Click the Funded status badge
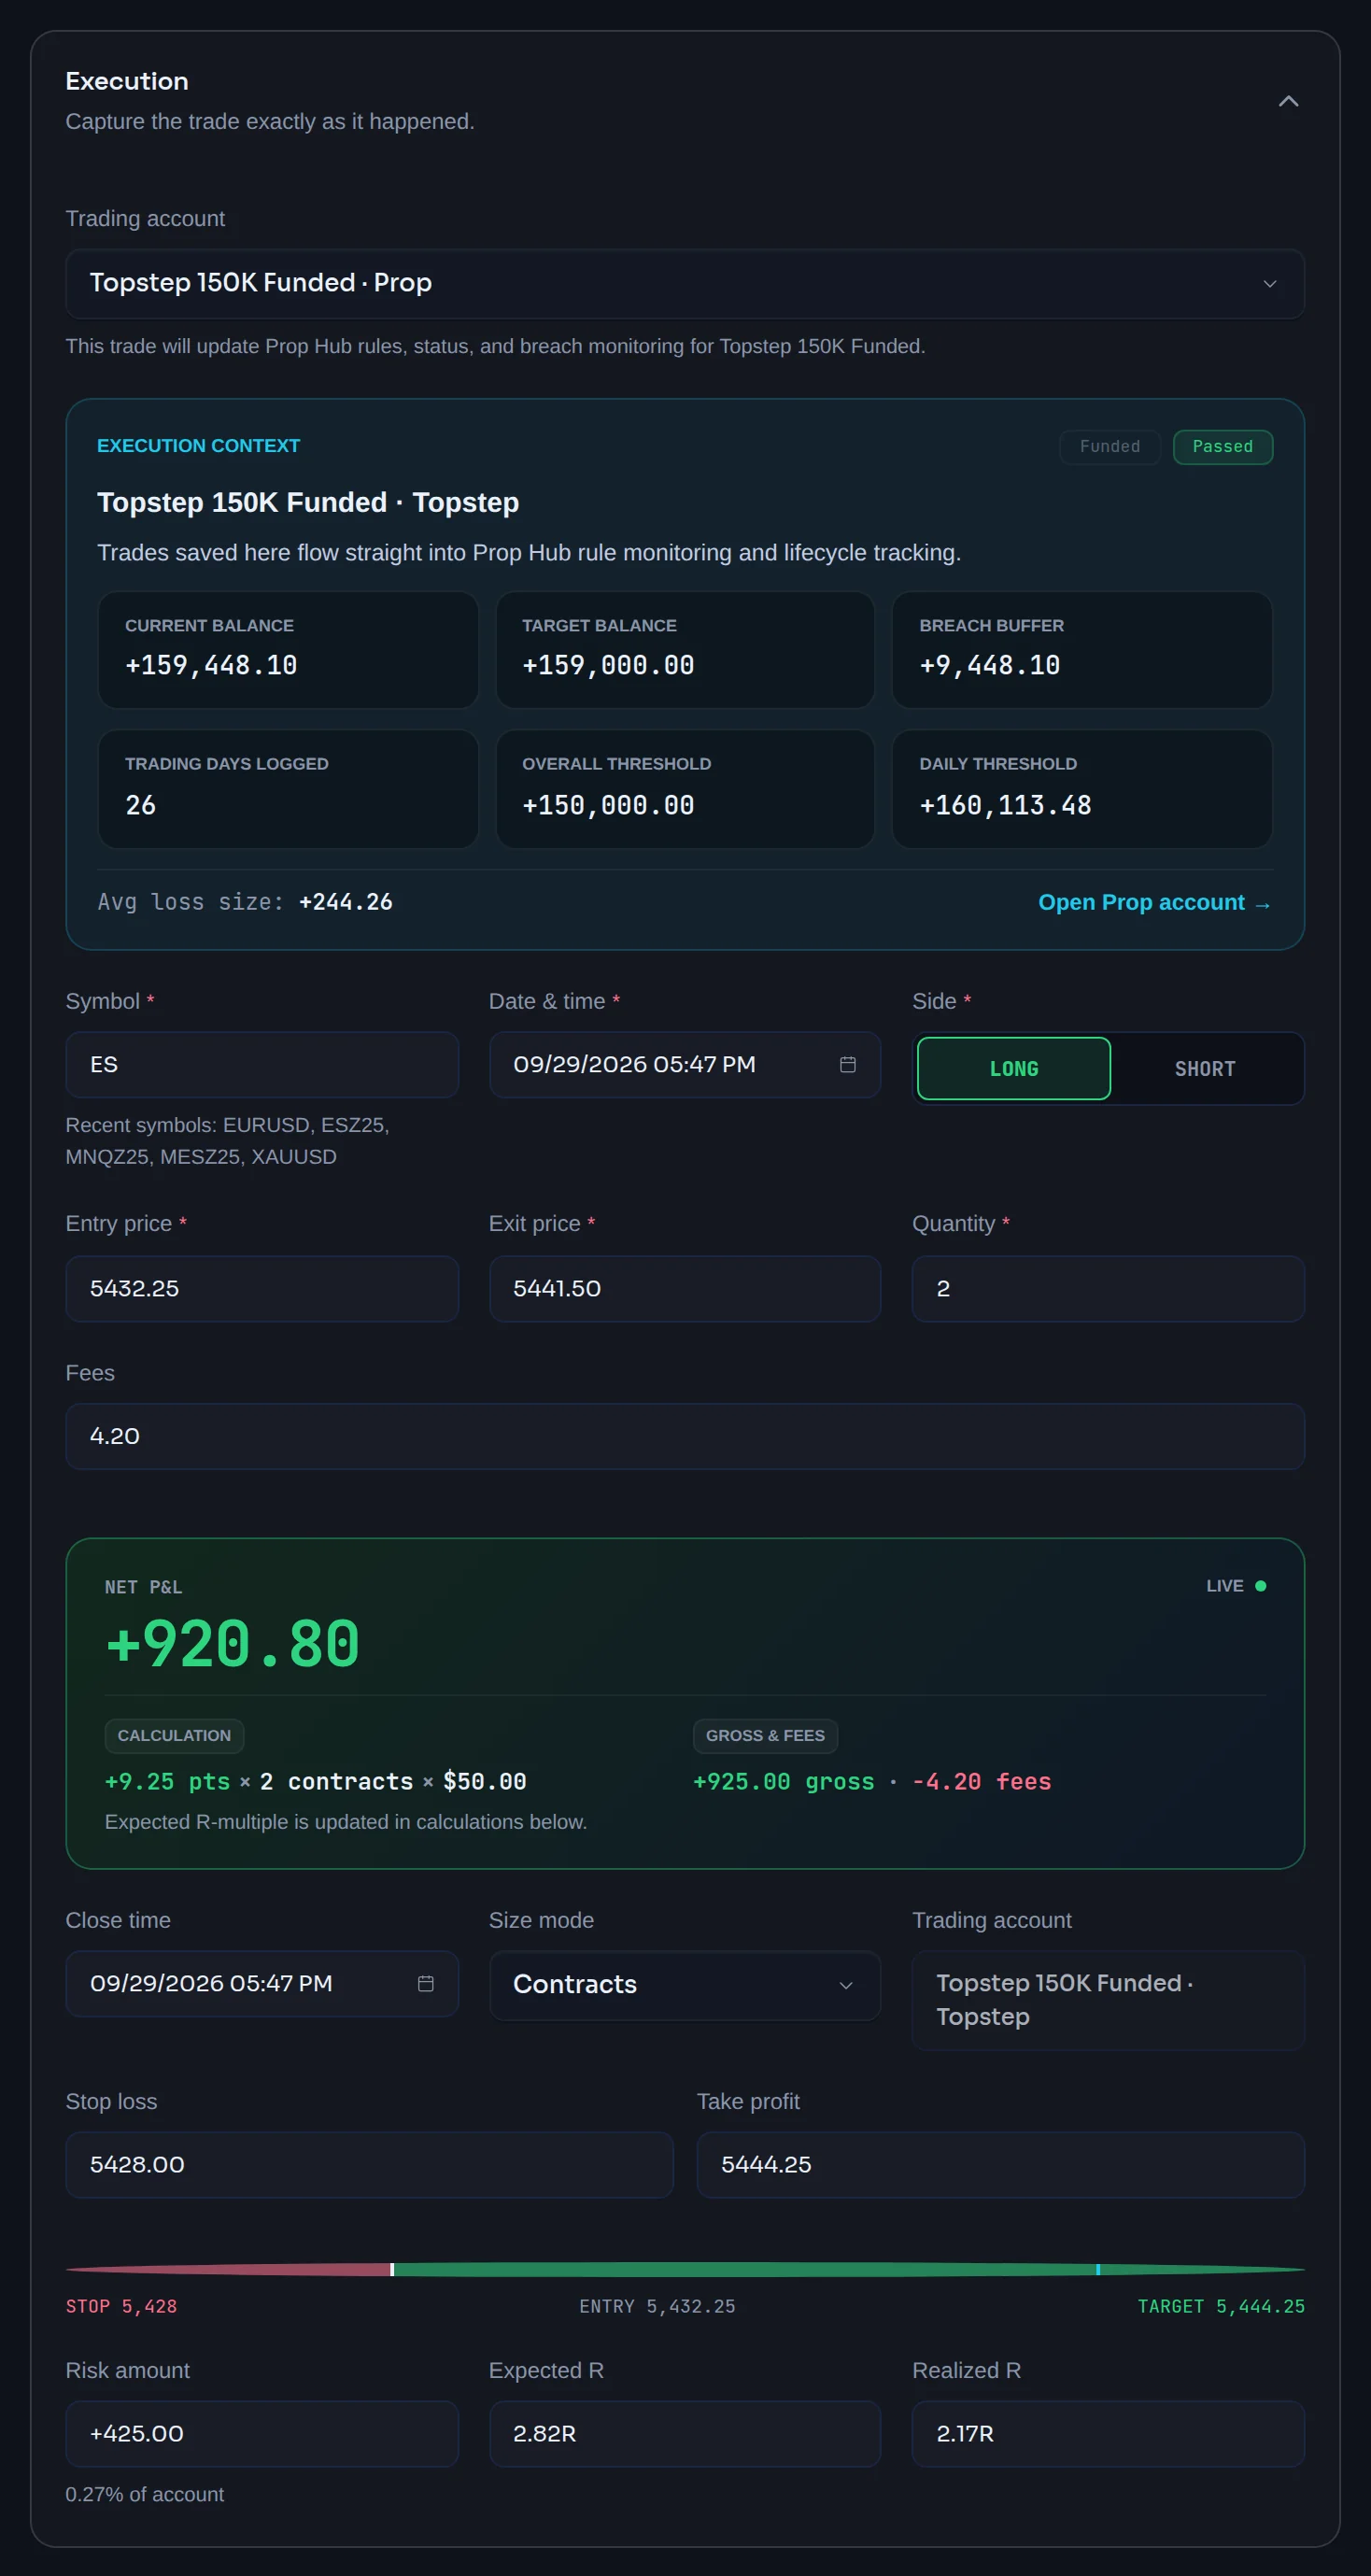The image size is (1371, 2576). [1109, 446]
